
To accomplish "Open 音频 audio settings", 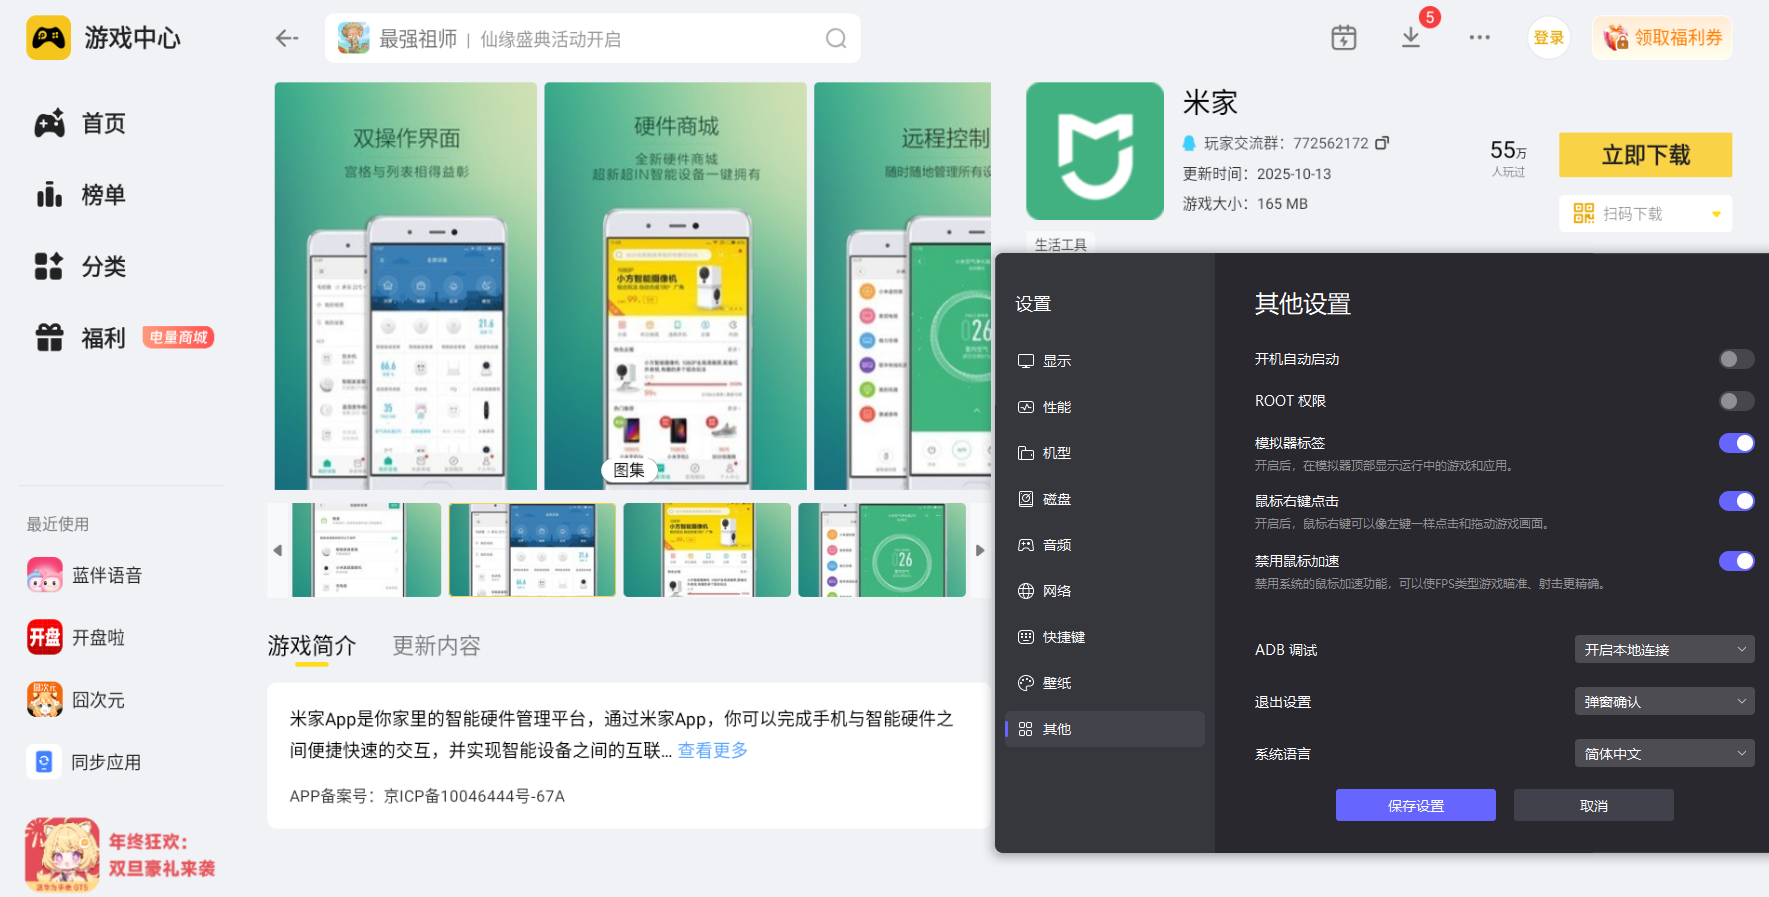I will [x=1104, y=545].
